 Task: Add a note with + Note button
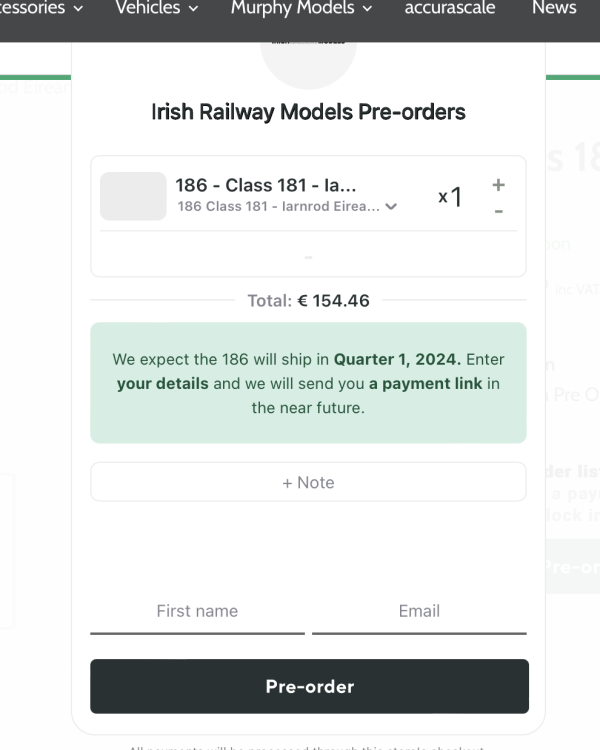click(308, 482)
